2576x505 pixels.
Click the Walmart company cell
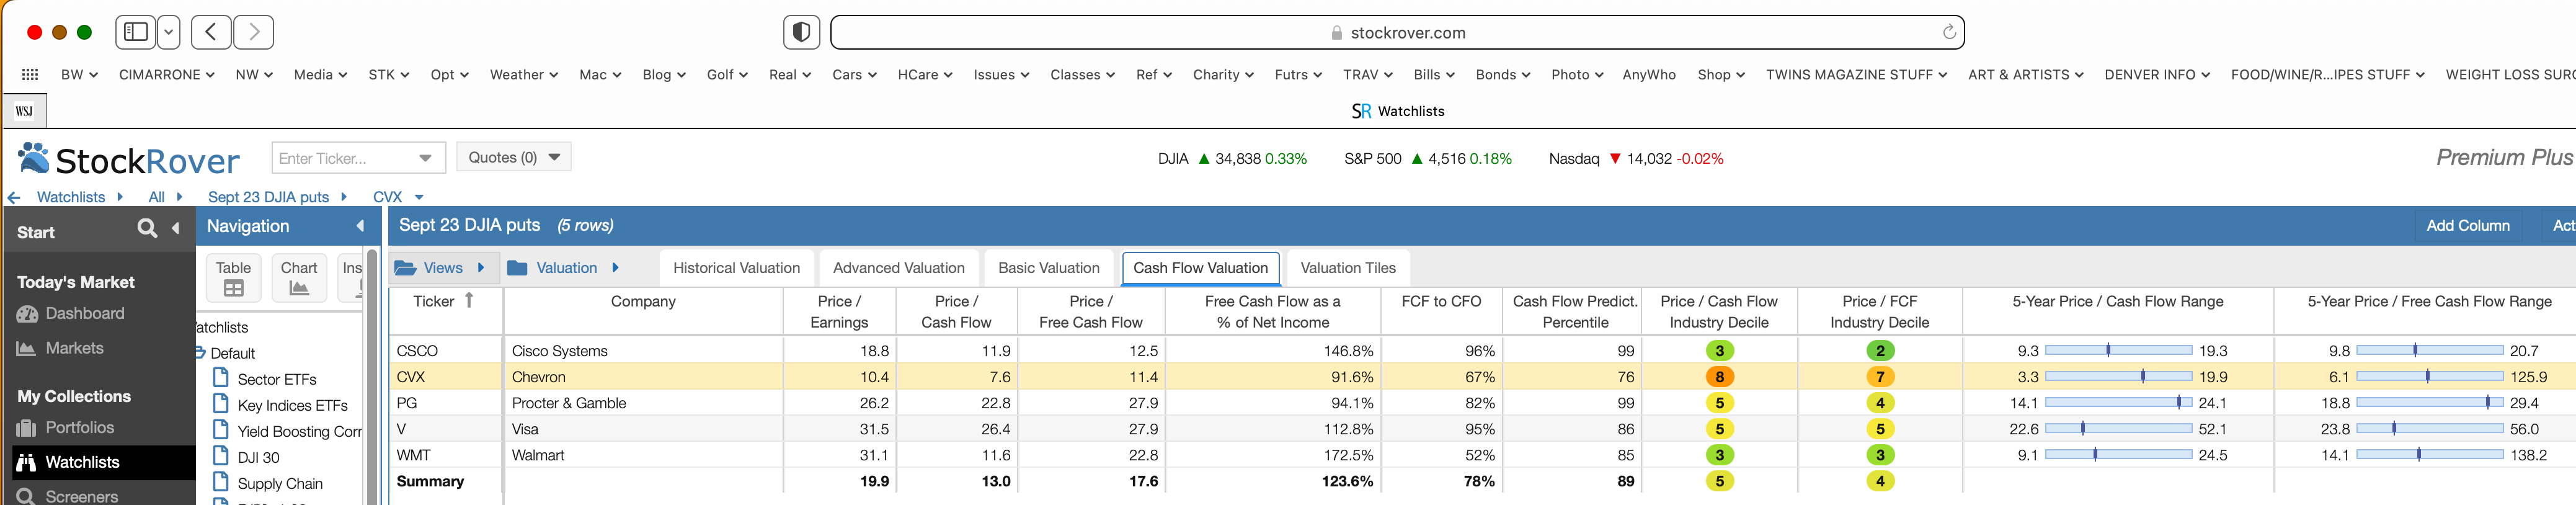(643, 455)
